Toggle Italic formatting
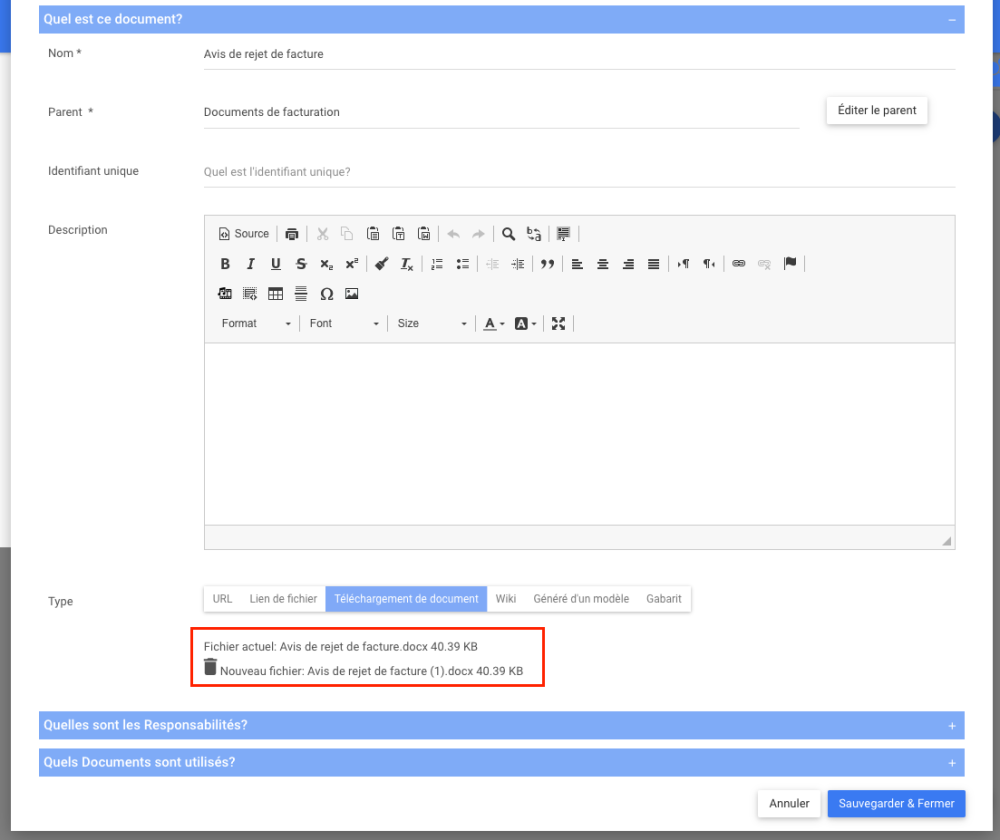 click(x=251, y=263)
